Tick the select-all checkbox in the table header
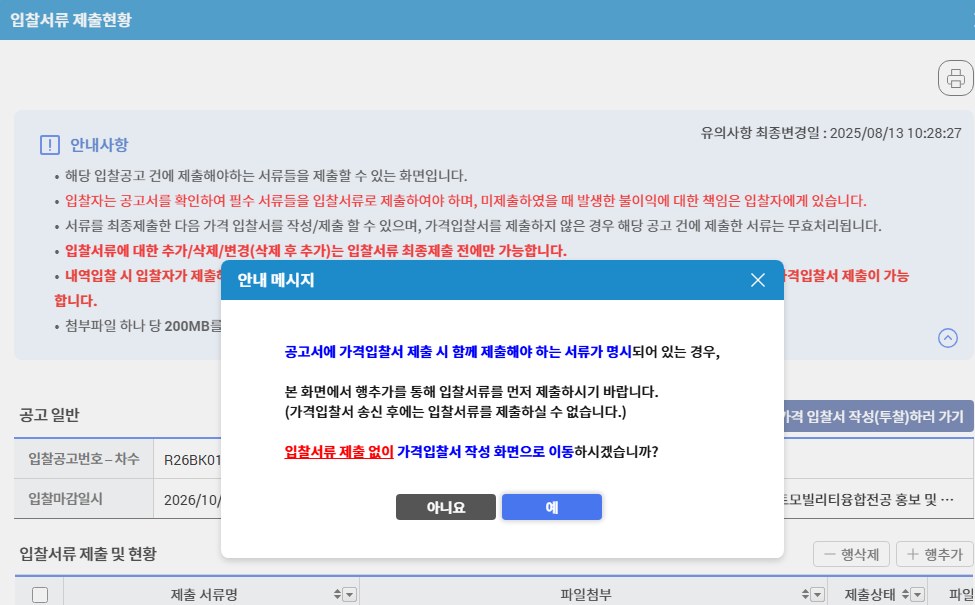The image size is (975, 605). click(40, 595)
